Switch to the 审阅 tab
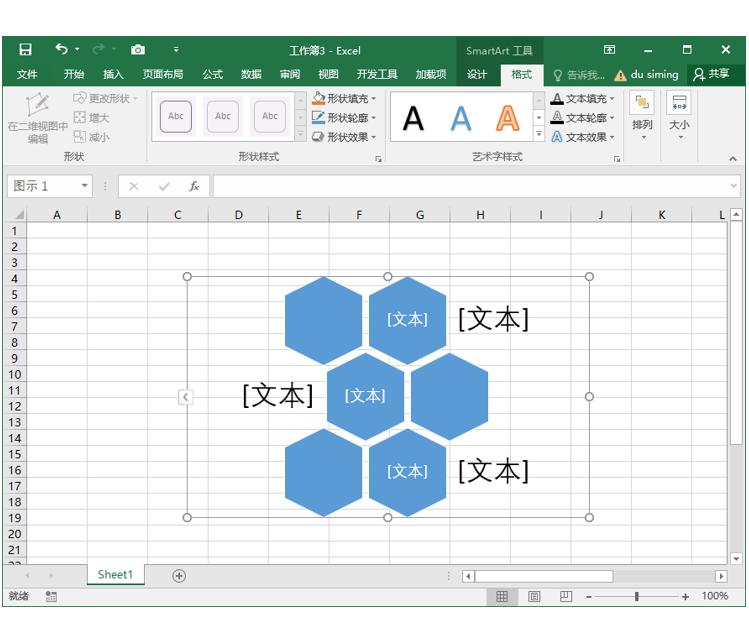Image resolution: width=749 pixels, height=639 pixels. pyautogui.click(x=290, y=74)
